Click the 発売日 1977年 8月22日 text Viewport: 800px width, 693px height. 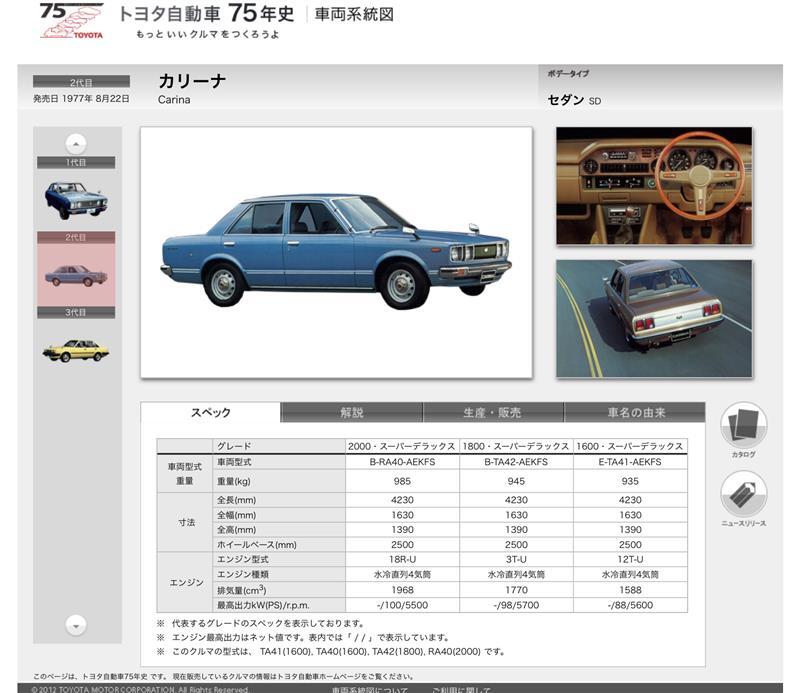click(x=81, y=98)
